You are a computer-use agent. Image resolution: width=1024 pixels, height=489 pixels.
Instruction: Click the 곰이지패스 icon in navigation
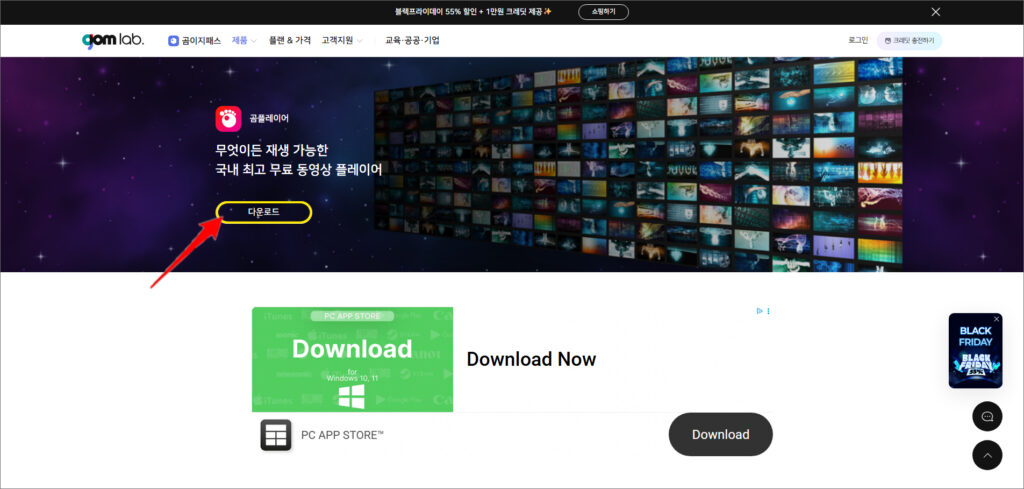coord(173,41)
